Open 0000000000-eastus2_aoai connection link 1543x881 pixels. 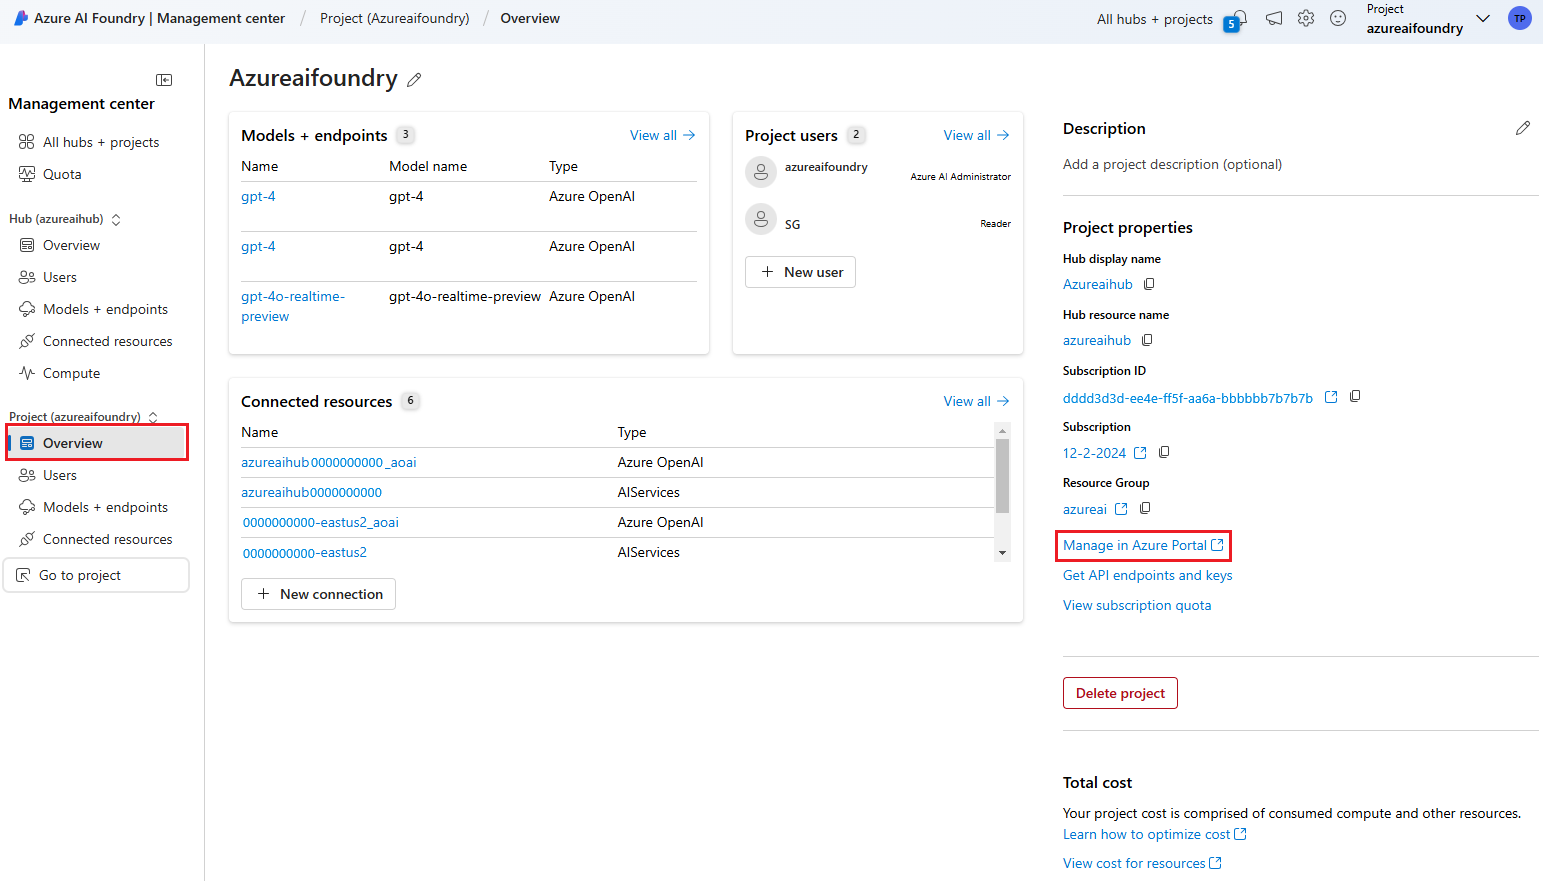pyautogui.click(x=320, y=522)
